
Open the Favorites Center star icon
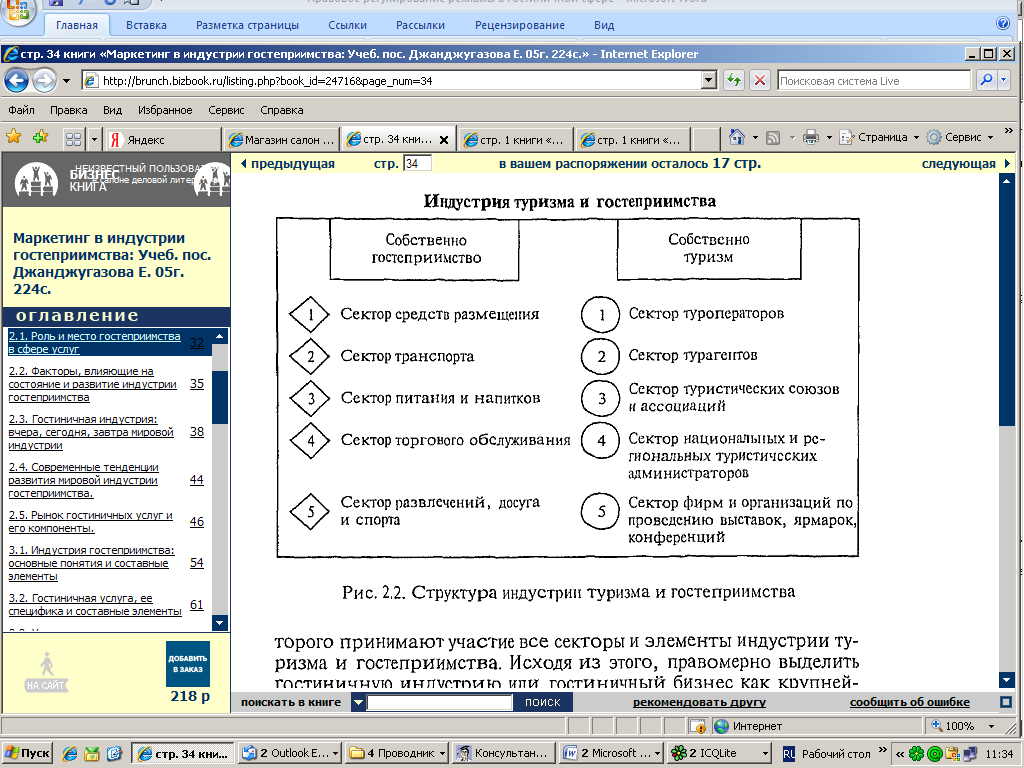(14, 136)
